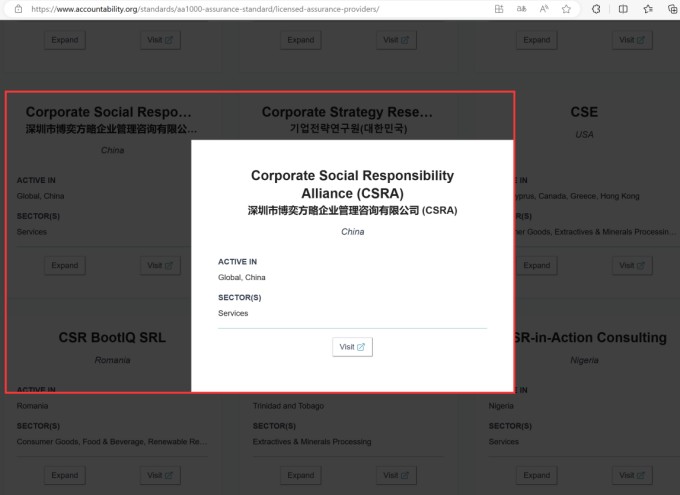The height and width of the screenshot is (495, 680).
Task: Click Nigeria label under SR-in-Action Consulting
Action: point(584,360)
